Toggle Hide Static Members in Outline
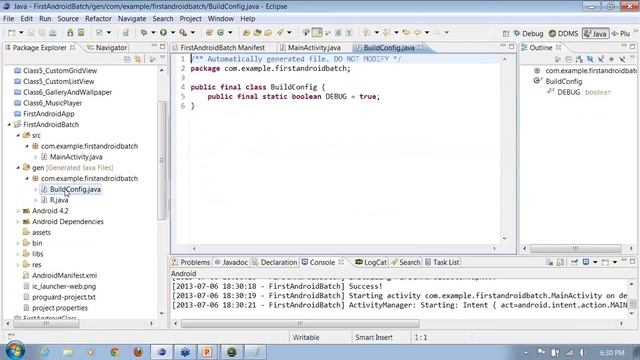This screenshot has height=360, width=640. pyautogui.click(x=601, y=60)
